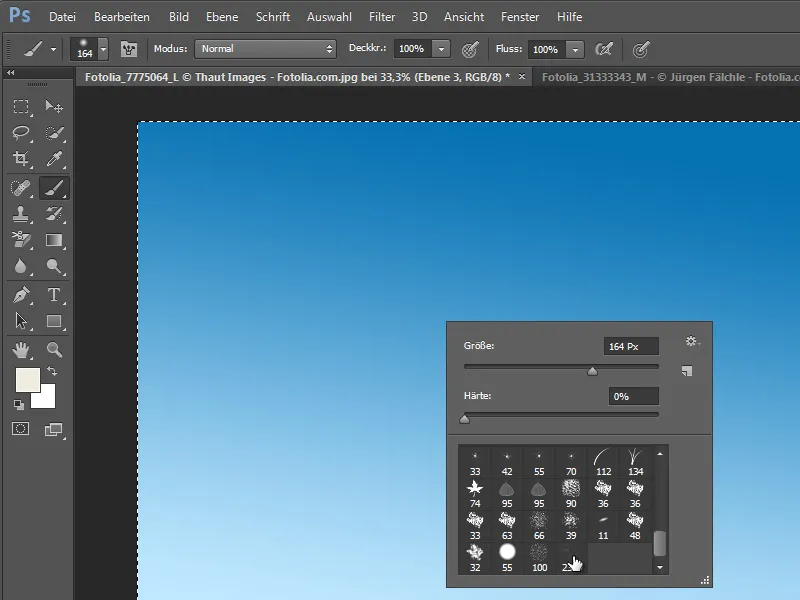Select the Blur tool
Viewport: 800px width, 600px height.
[21, 266]
